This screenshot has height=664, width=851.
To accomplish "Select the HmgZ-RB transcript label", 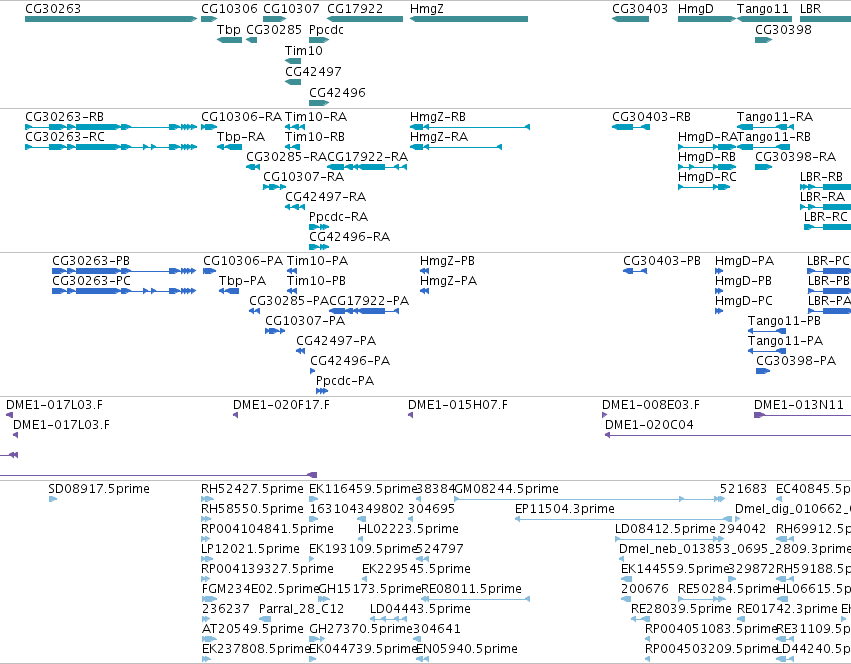I will (x=438, y=117).
